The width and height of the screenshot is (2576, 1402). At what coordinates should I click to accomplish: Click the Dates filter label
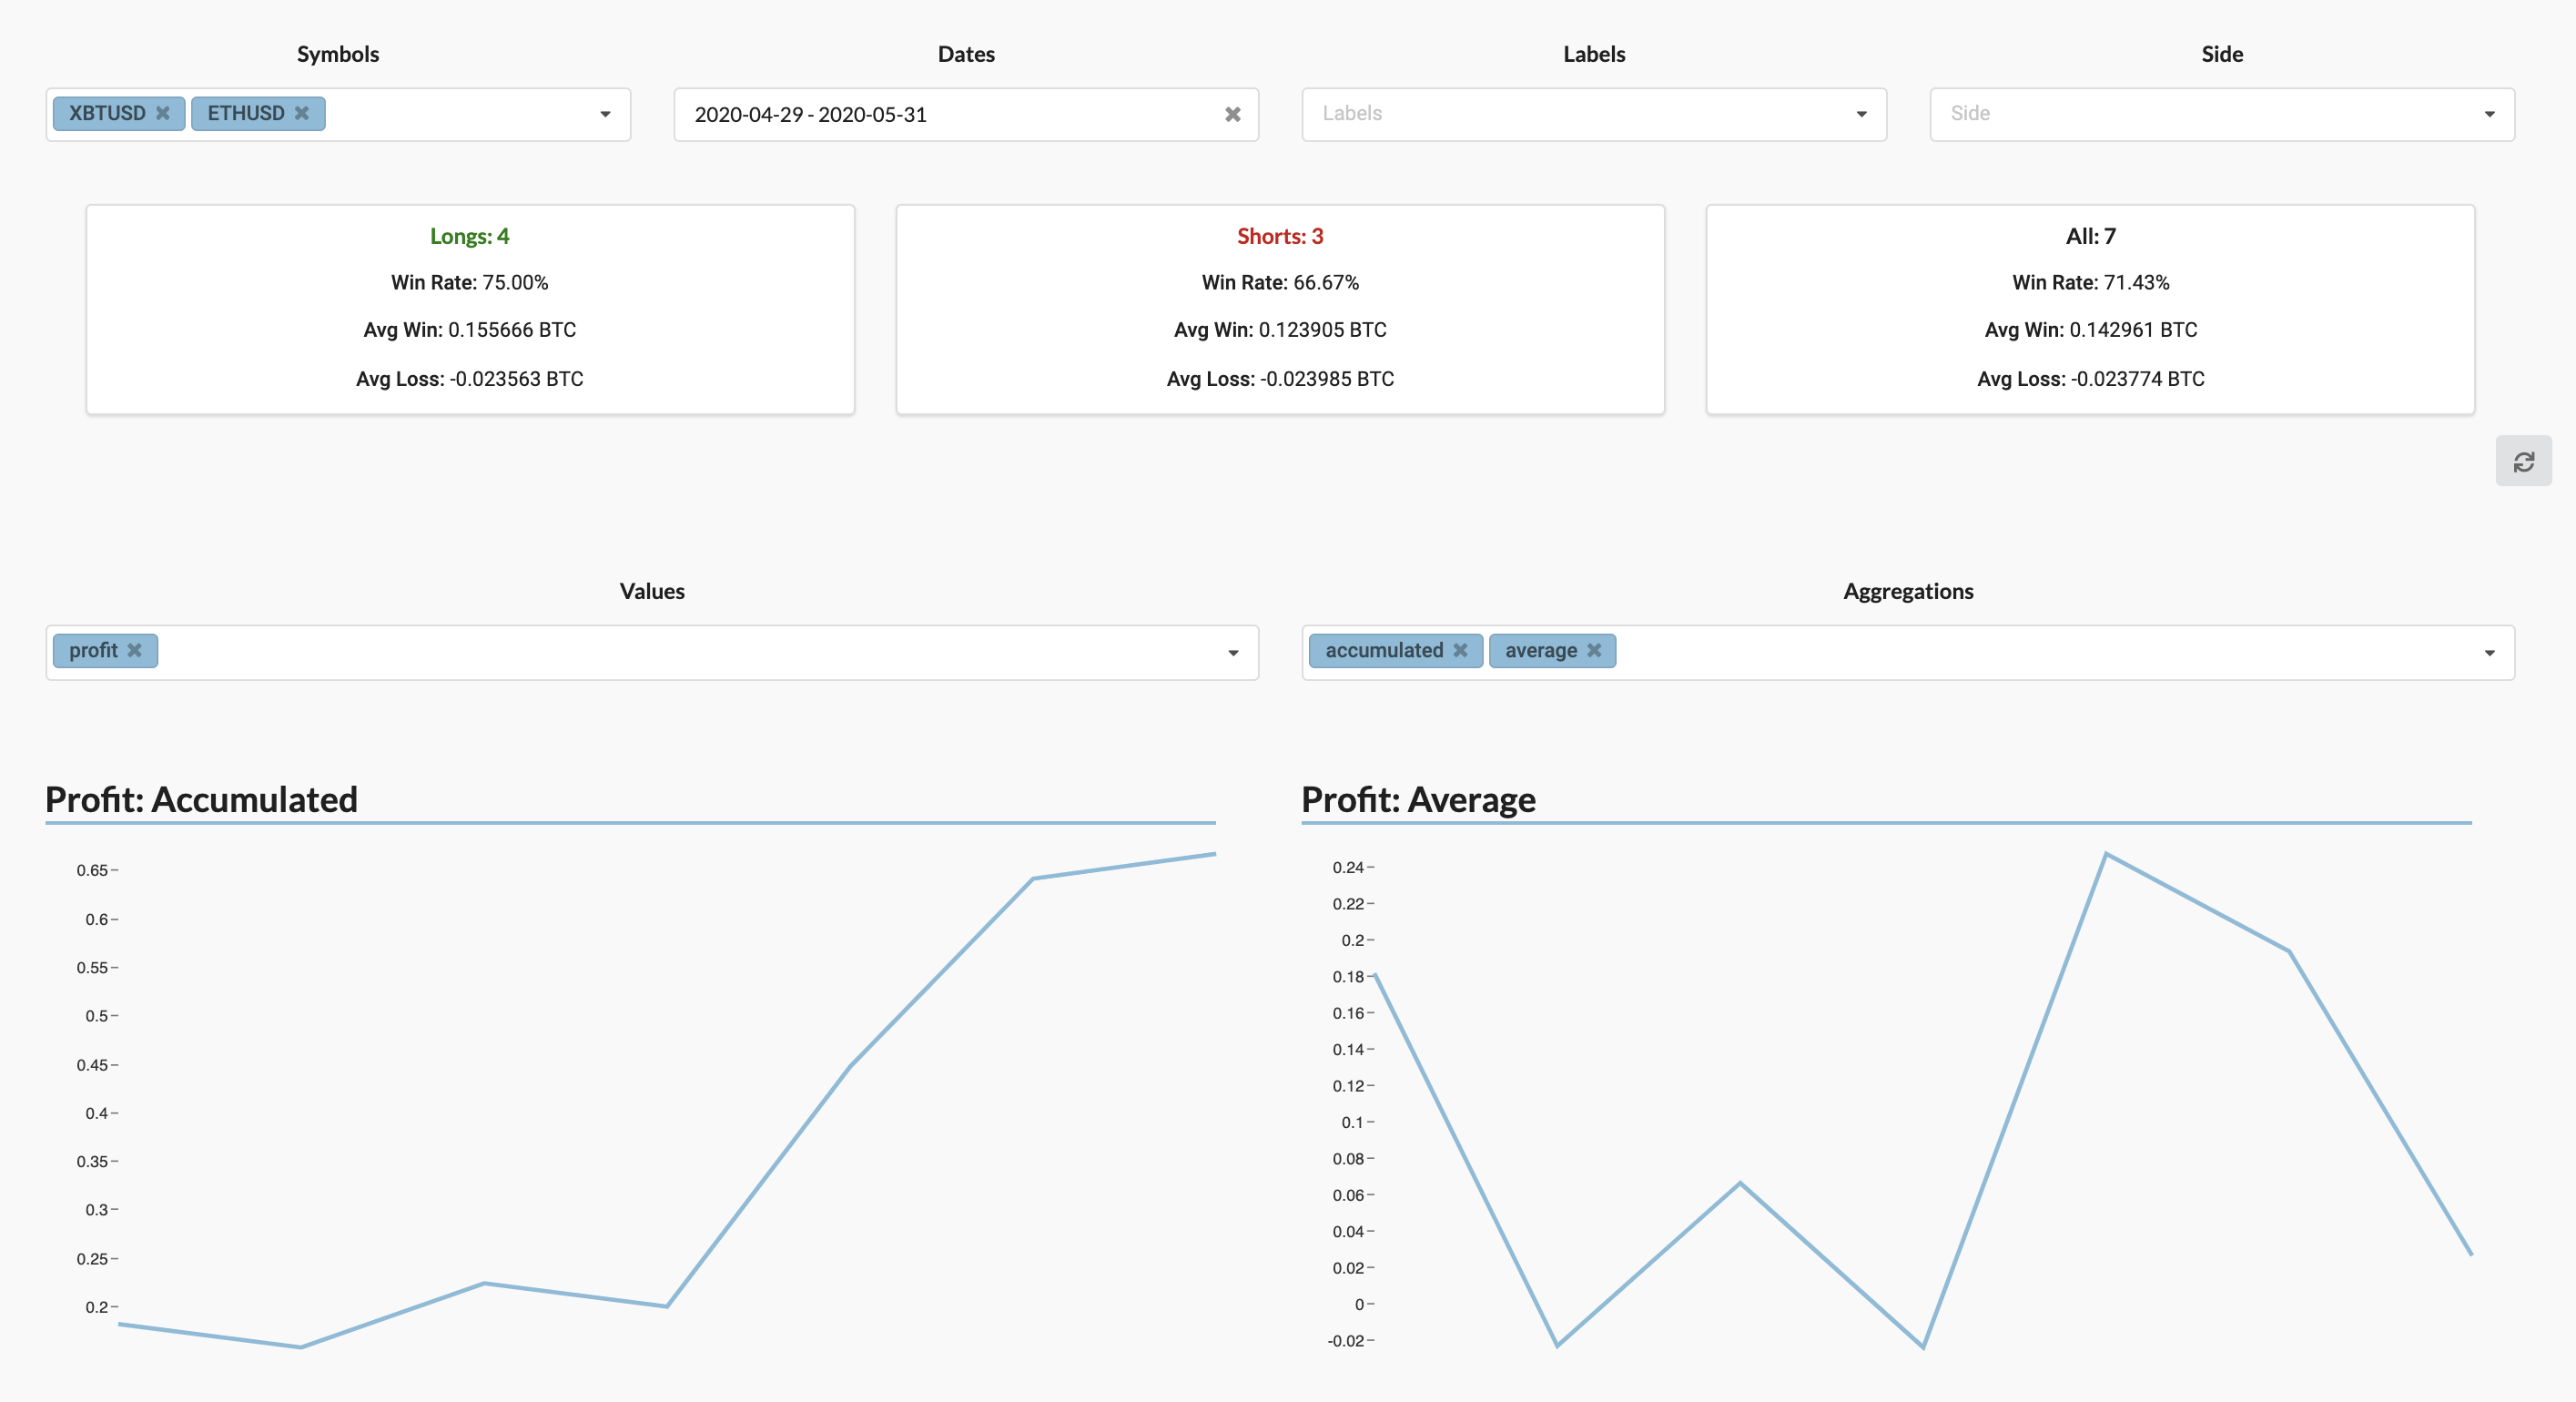tap(966, 54)
